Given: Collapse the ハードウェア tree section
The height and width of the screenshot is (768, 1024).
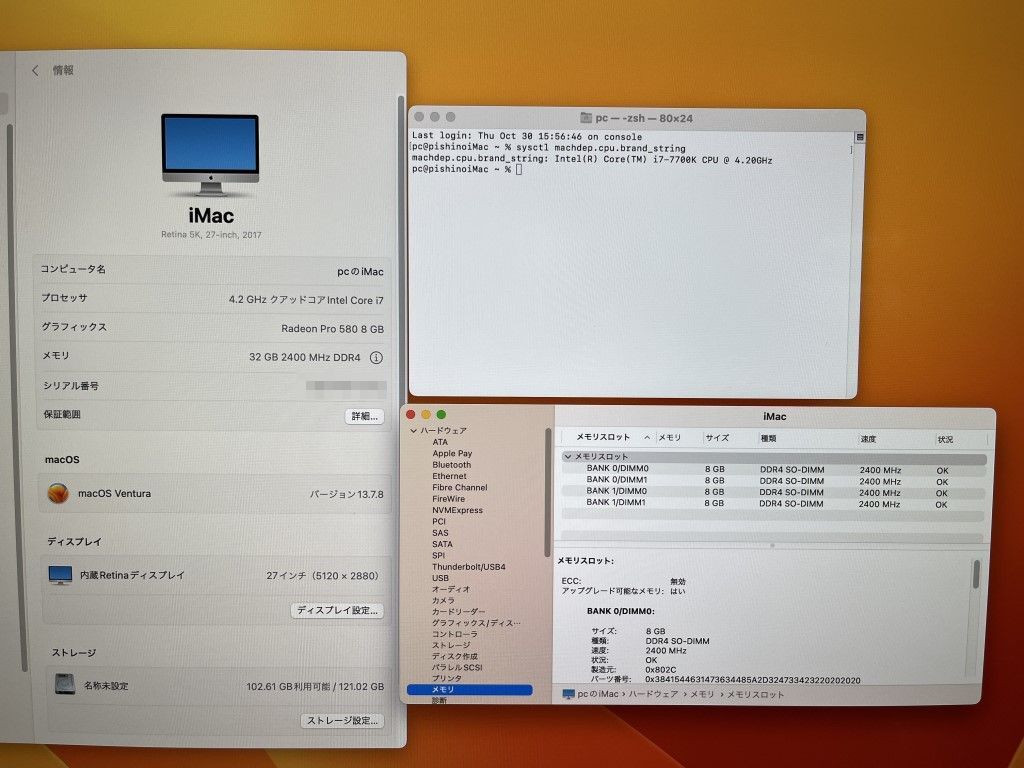Looking at the screenshot, I should click(413, 431).
